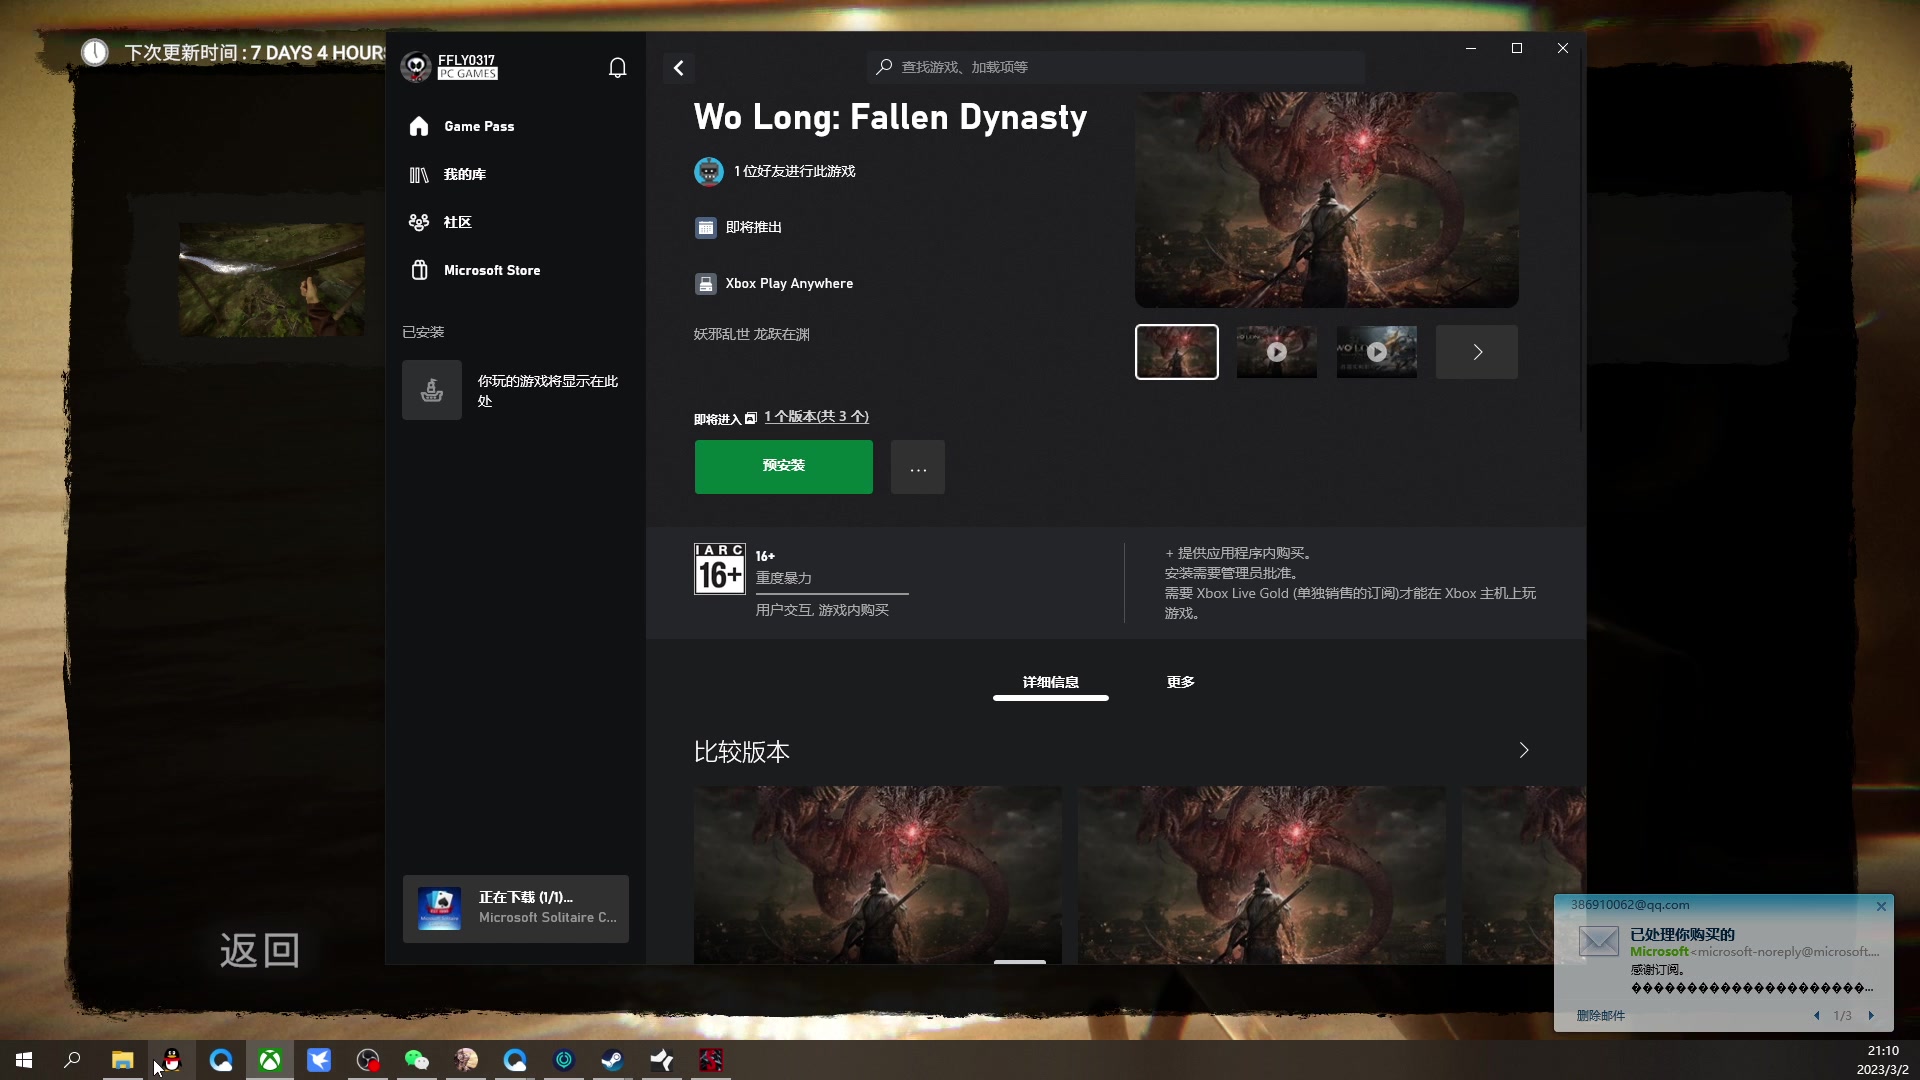Screen dimensions: 1920x1080
Task: Click the IARC 16+ rating badge
Action: (x=720, y=569)
